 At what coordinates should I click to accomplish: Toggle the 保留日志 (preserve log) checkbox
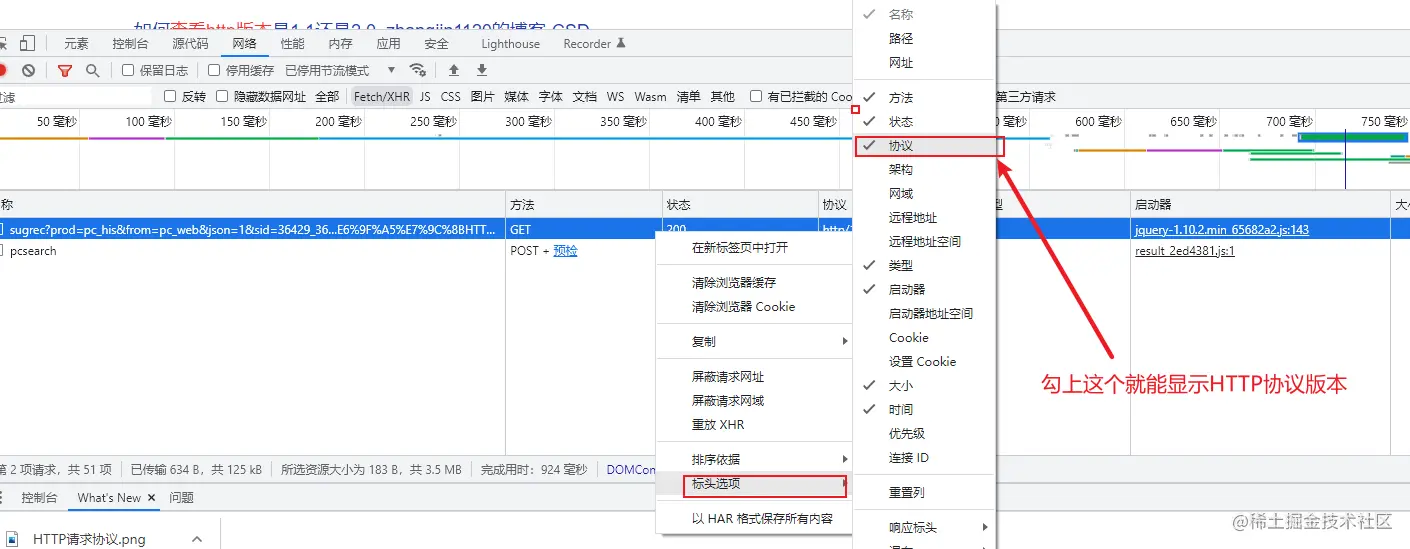tap(128, 70)
